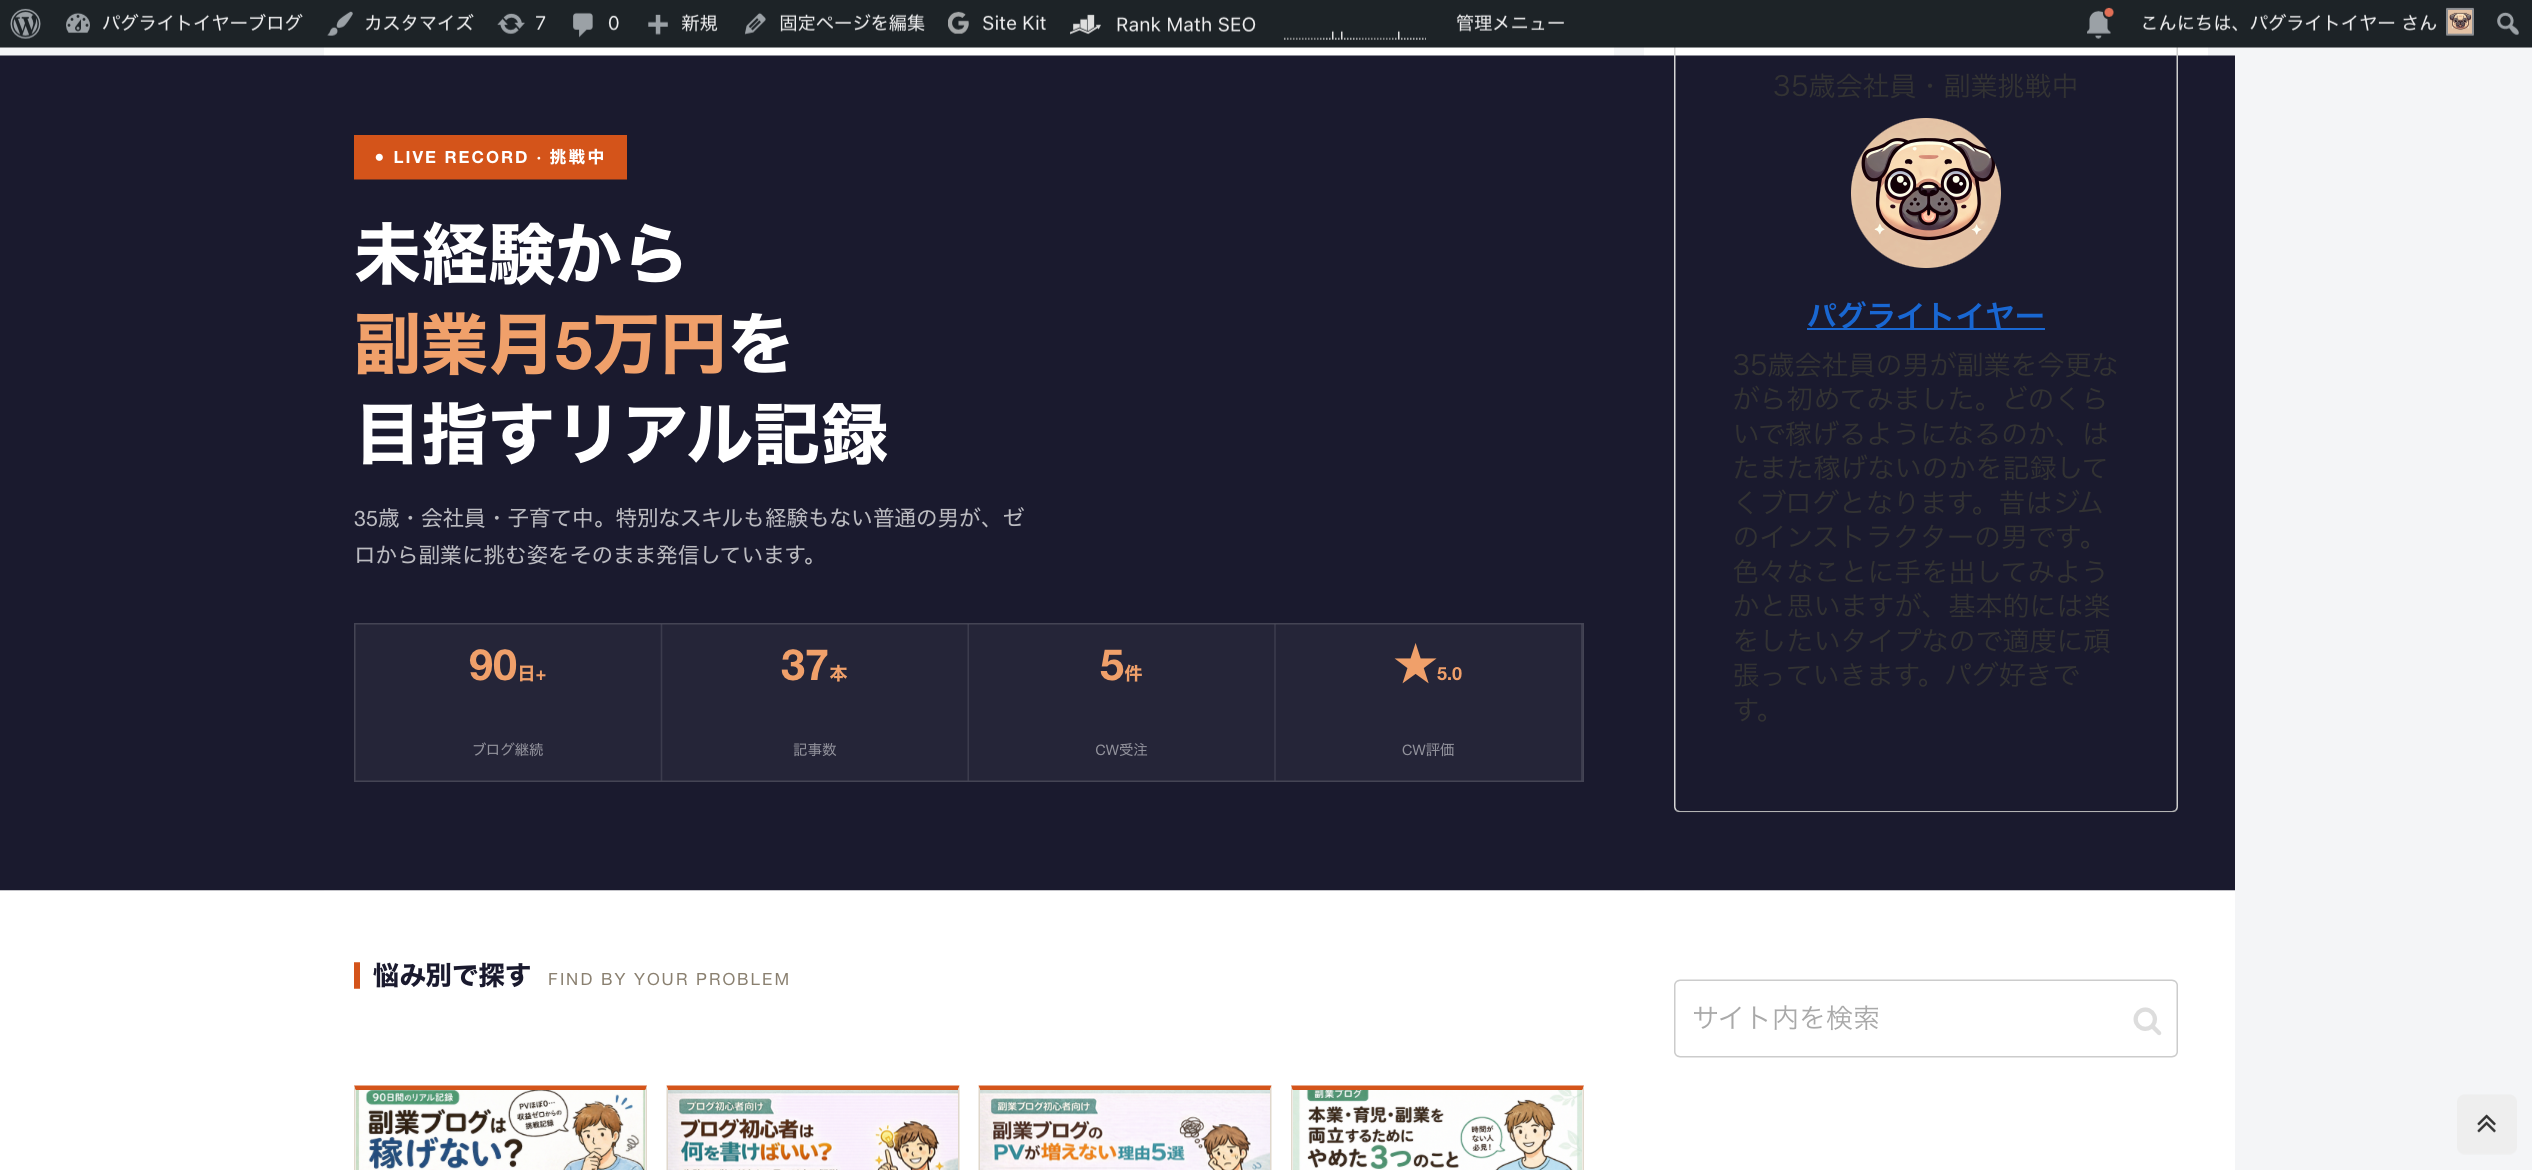Click the 90日+ ブログ継続 stat box

[508, 702]
